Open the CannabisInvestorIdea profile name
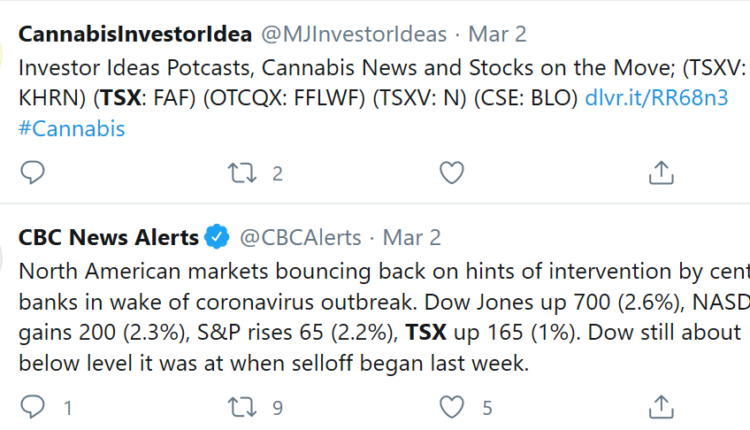 click(135, 34)
